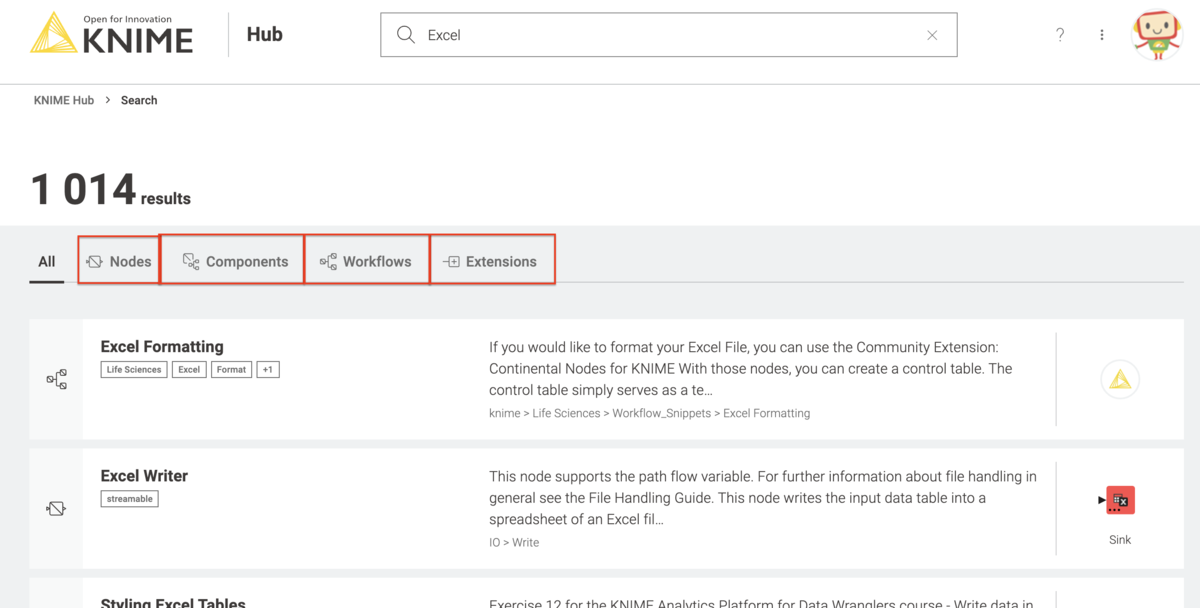The height and width of the screenshot is (608, 1200).
Task: Open the Styling Excel Tables result
Action: coord(173,602)
